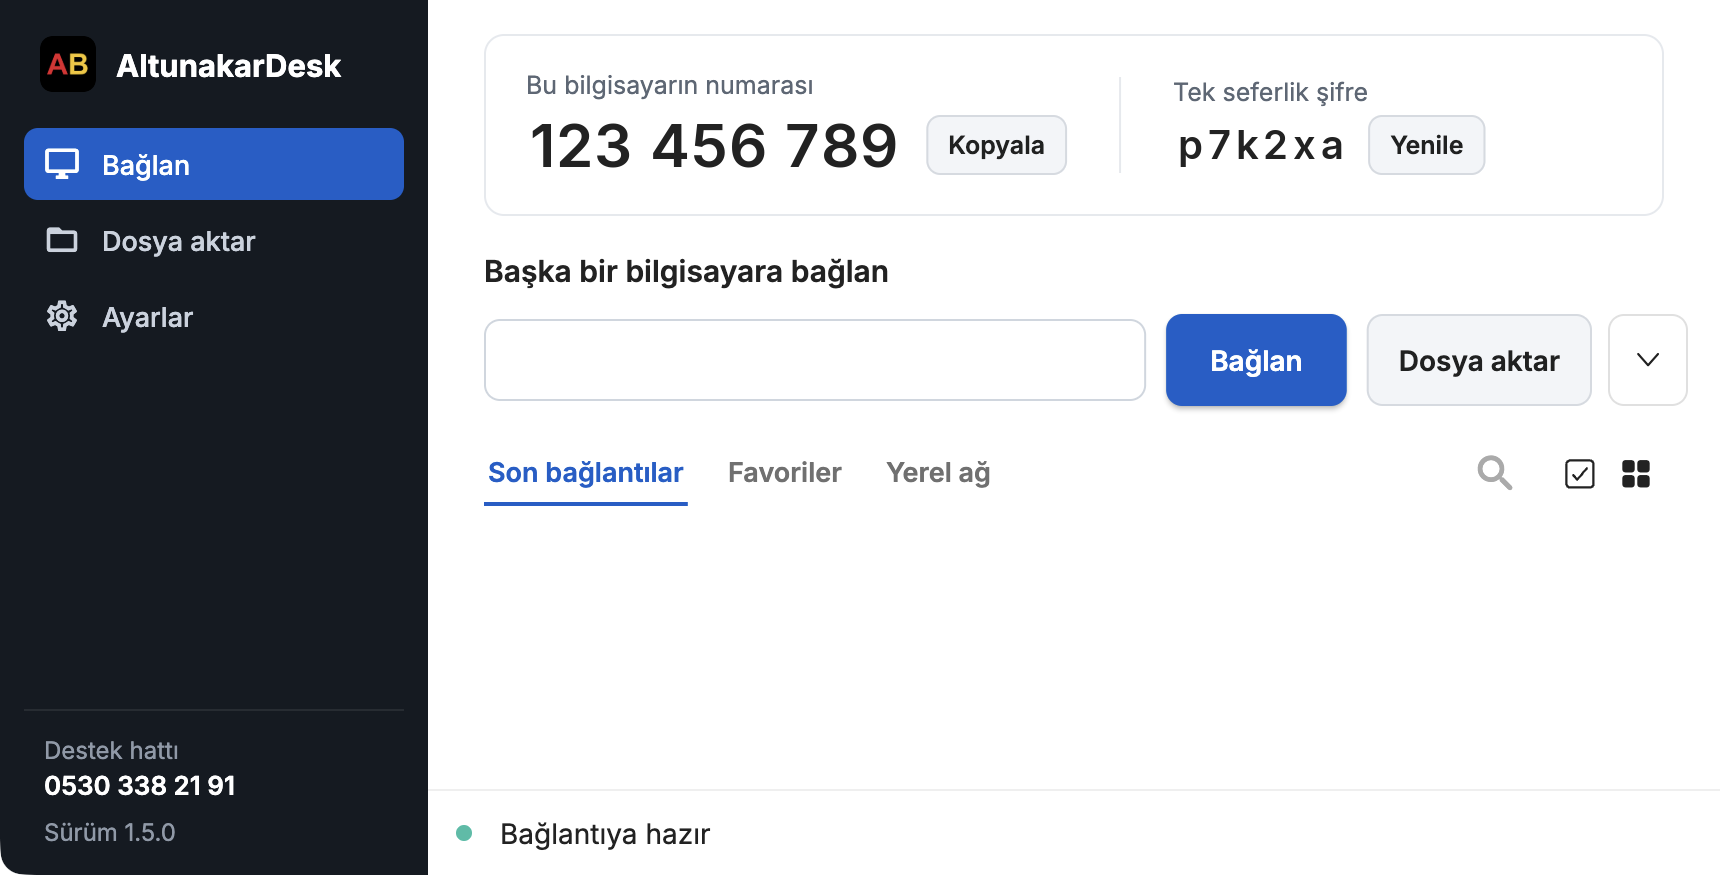Click the gear icon for Ayarlar
Image resolution: width=1720 pixels, height=875 pixels.
tap(62, 316)
